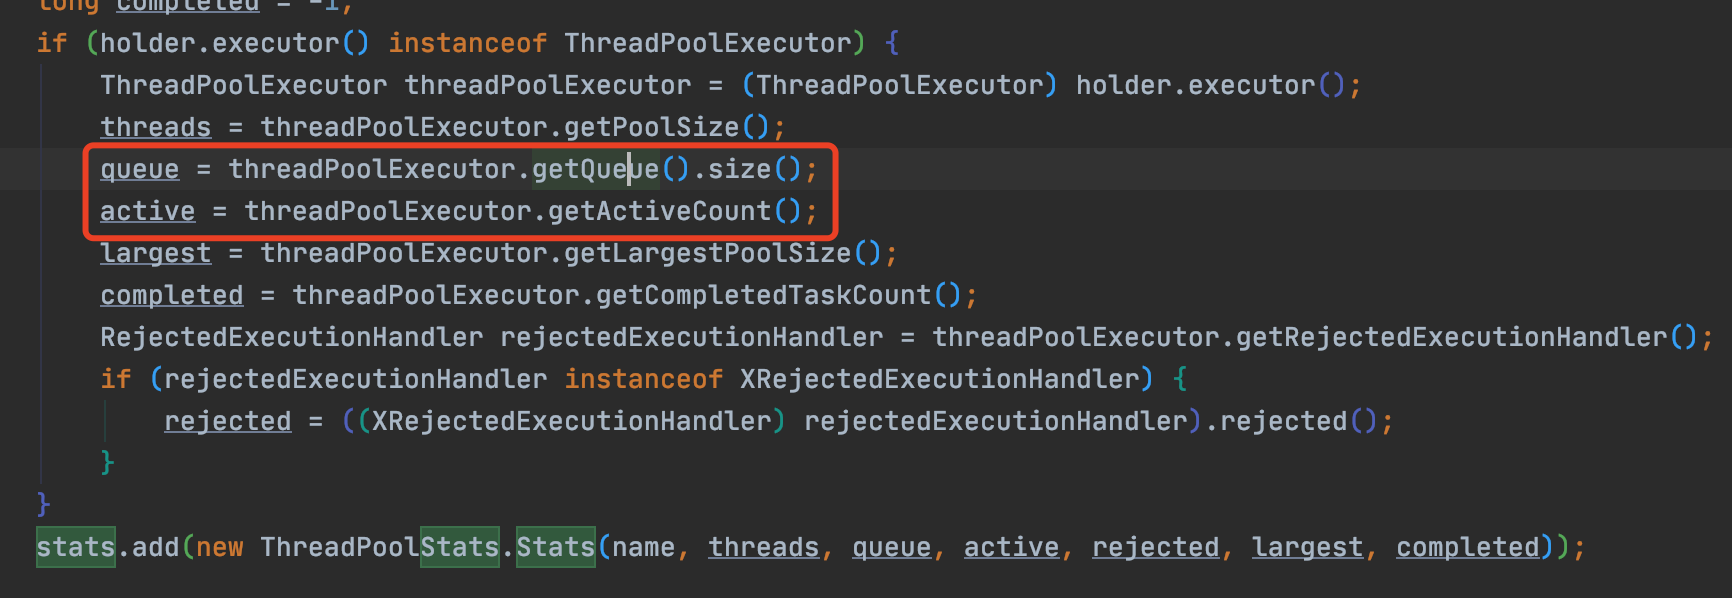
Task: Click the underlined queue variable at line start
Action: [139, 169]
